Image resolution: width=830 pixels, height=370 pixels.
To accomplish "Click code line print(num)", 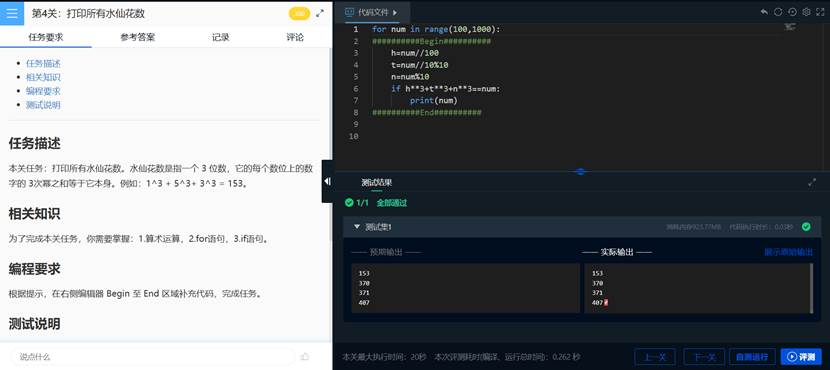I will [x=434, y=101].
